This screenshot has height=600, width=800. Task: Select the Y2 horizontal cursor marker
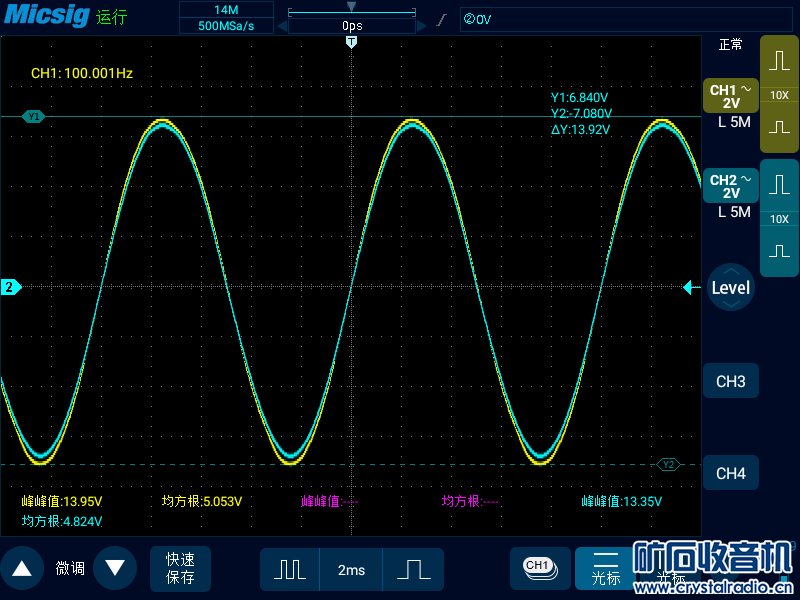tap(668, 464)
